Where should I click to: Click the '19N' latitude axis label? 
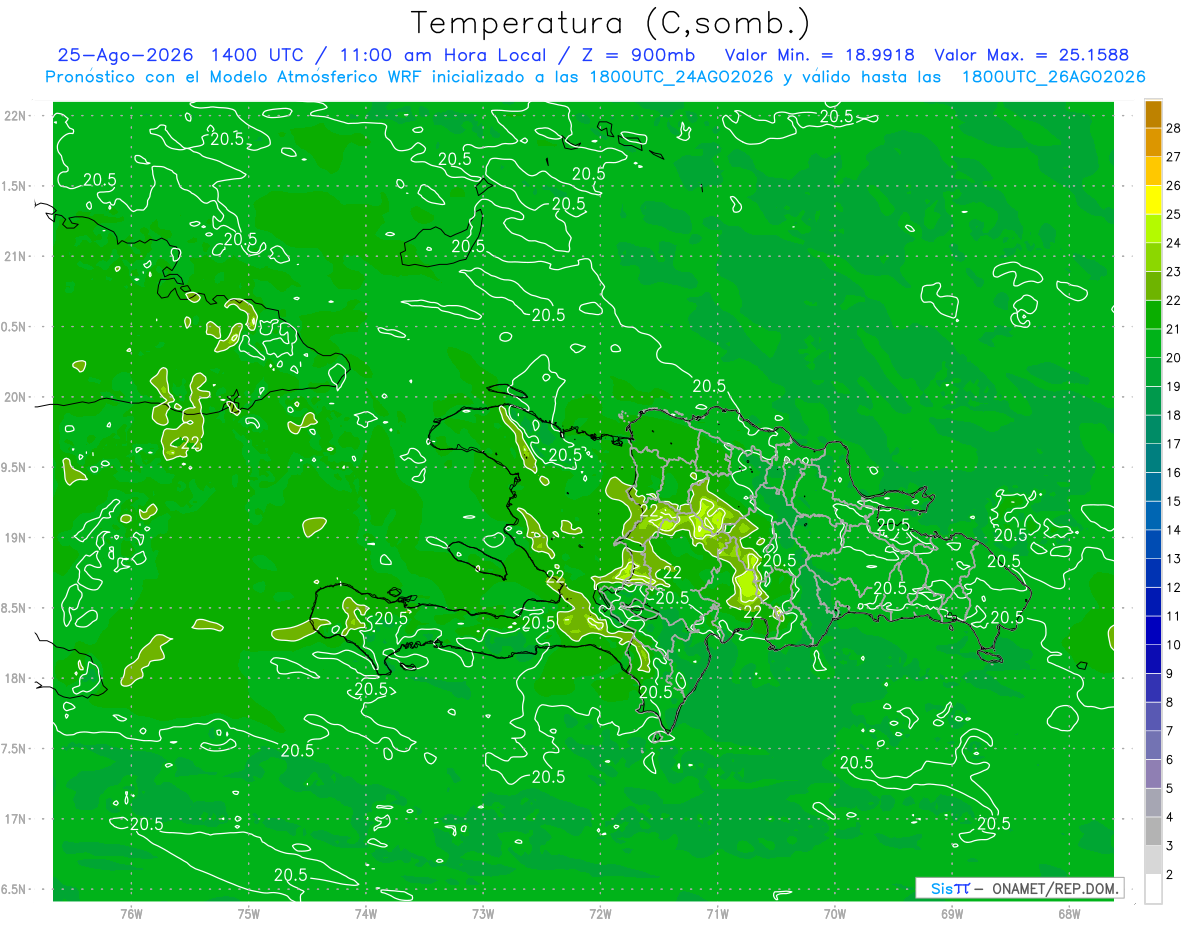click(x=15, y=538)
